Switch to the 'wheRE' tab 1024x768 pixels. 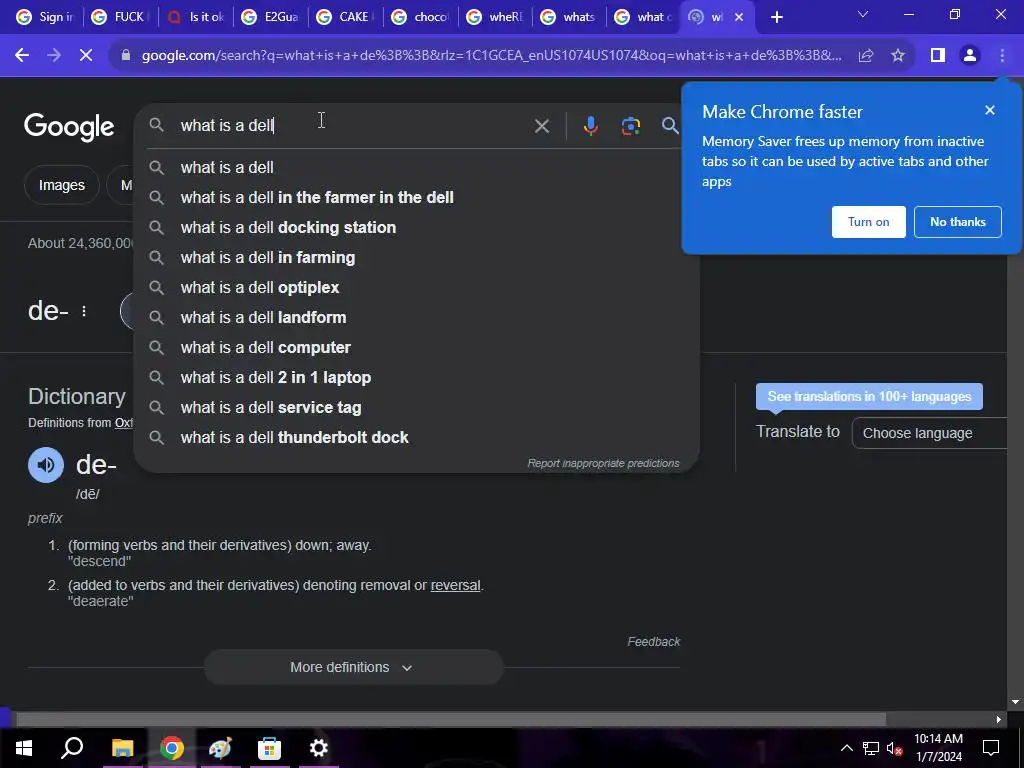tap(496, 17)
